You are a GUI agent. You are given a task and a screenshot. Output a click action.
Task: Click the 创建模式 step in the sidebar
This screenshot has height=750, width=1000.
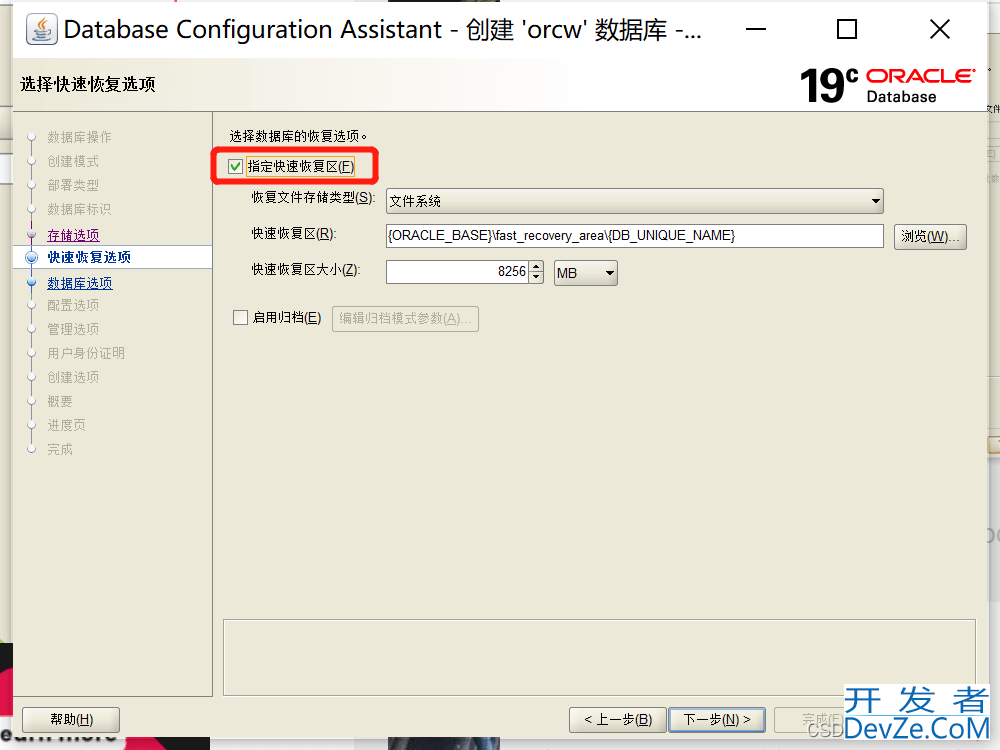(73, 161)
